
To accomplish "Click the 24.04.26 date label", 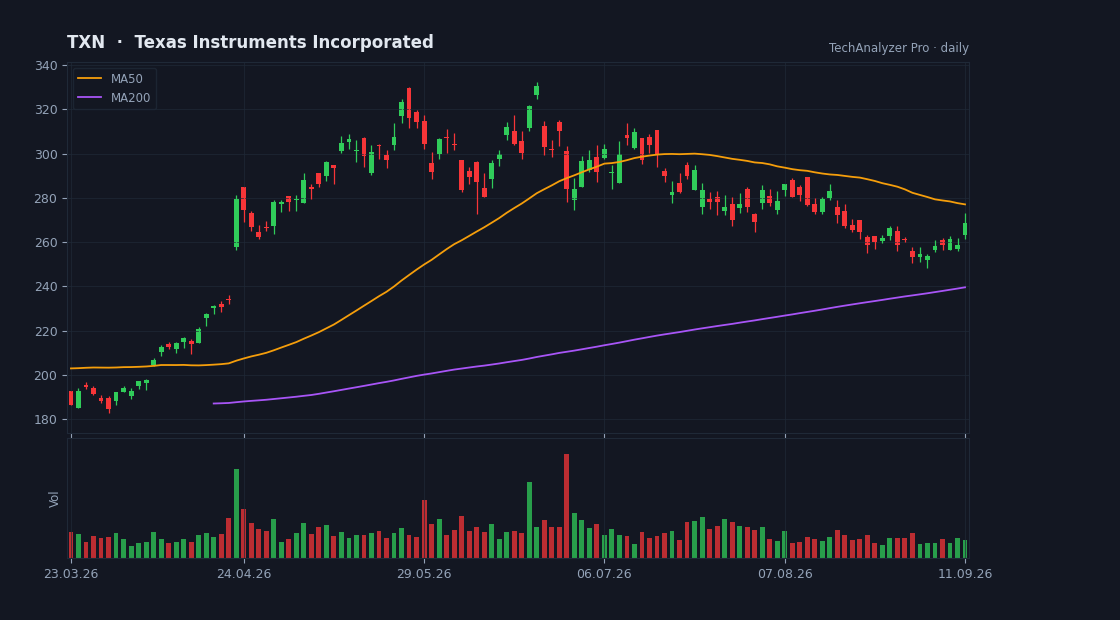I will pos(244,574).
